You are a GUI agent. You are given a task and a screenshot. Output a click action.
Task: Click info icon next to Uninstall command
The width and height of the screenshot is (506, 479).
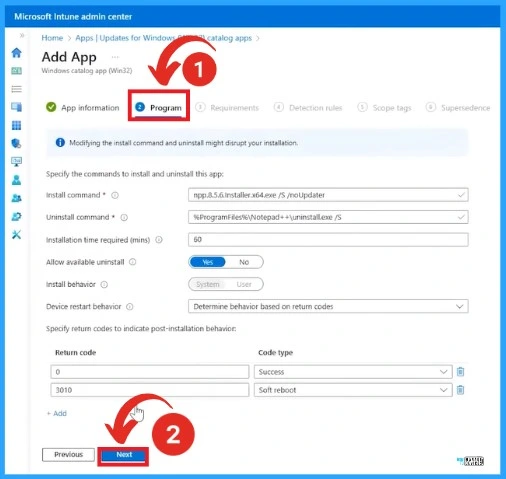(124, 218)
